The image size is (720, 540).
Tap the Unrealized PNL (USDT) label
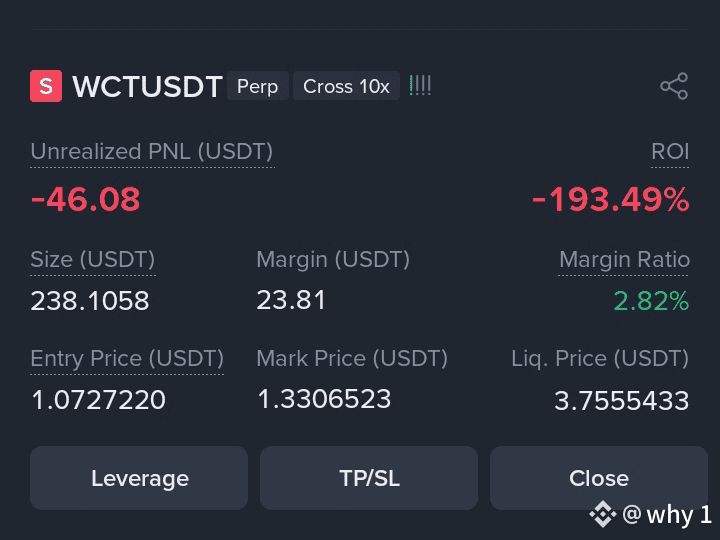152,152
